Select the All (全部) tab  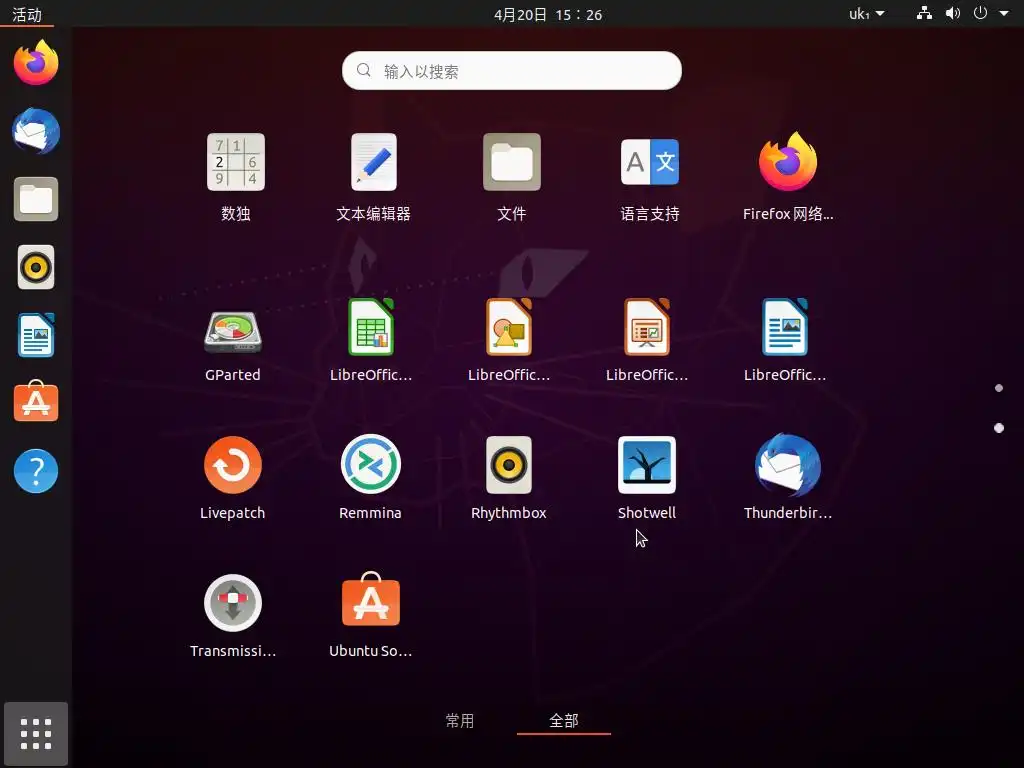click(x=564, y=720)
